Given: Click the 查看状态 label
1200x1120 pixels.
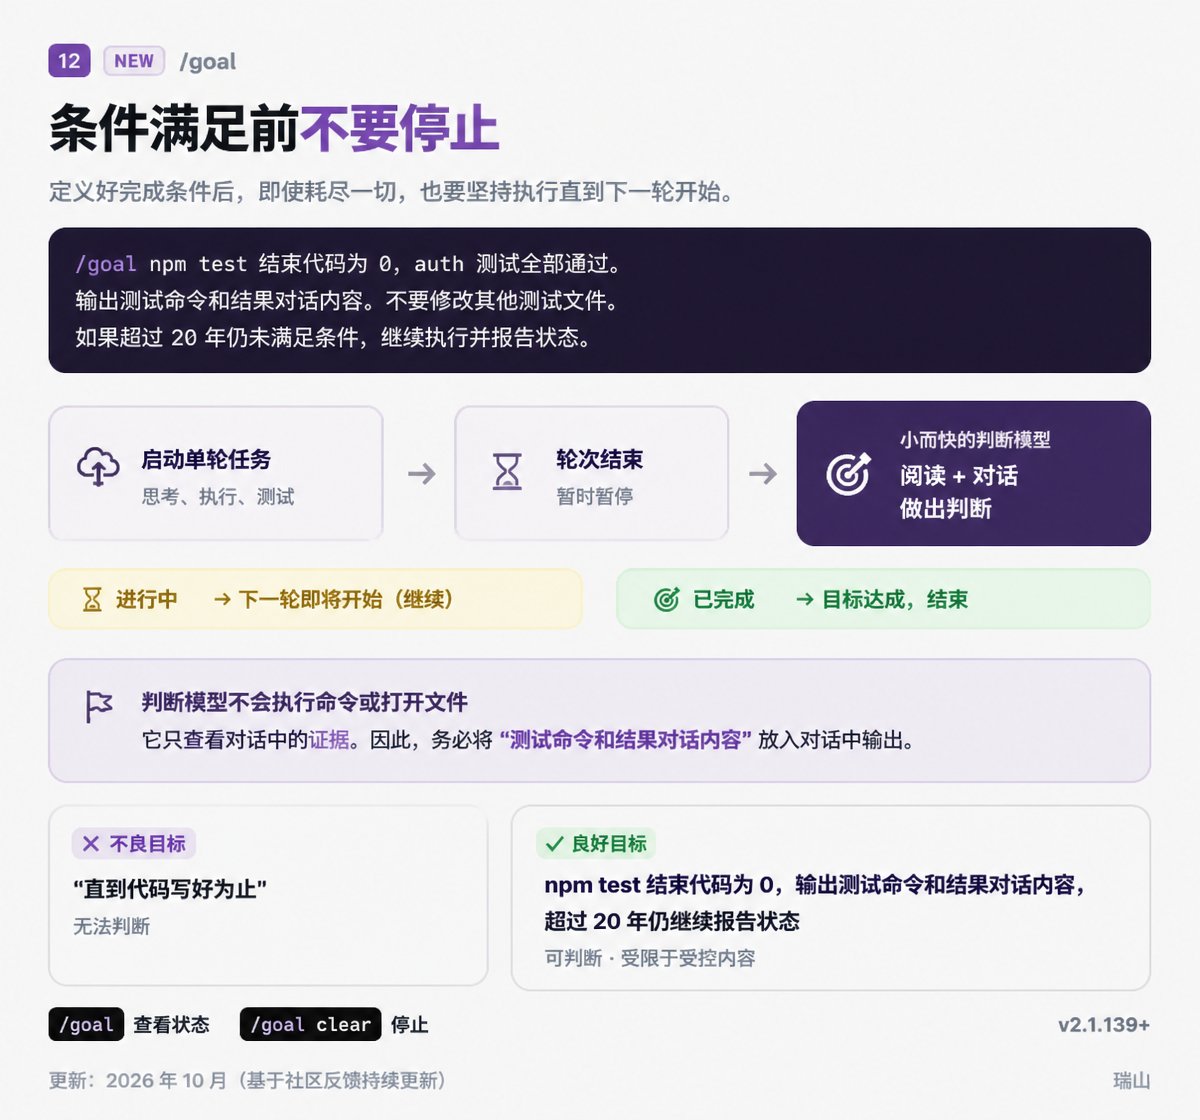Looking at the screenshot, I should tap(172, 1025).
